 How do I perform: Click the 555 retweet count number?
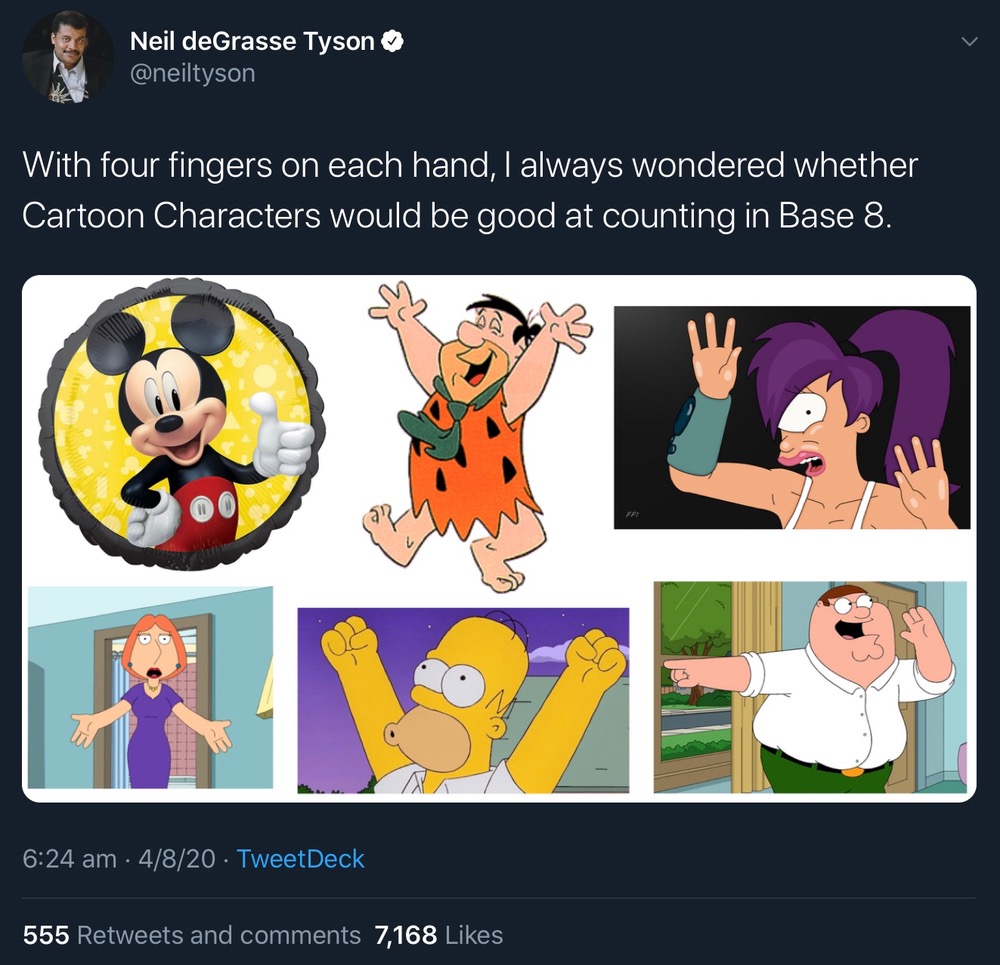point(45,935)
